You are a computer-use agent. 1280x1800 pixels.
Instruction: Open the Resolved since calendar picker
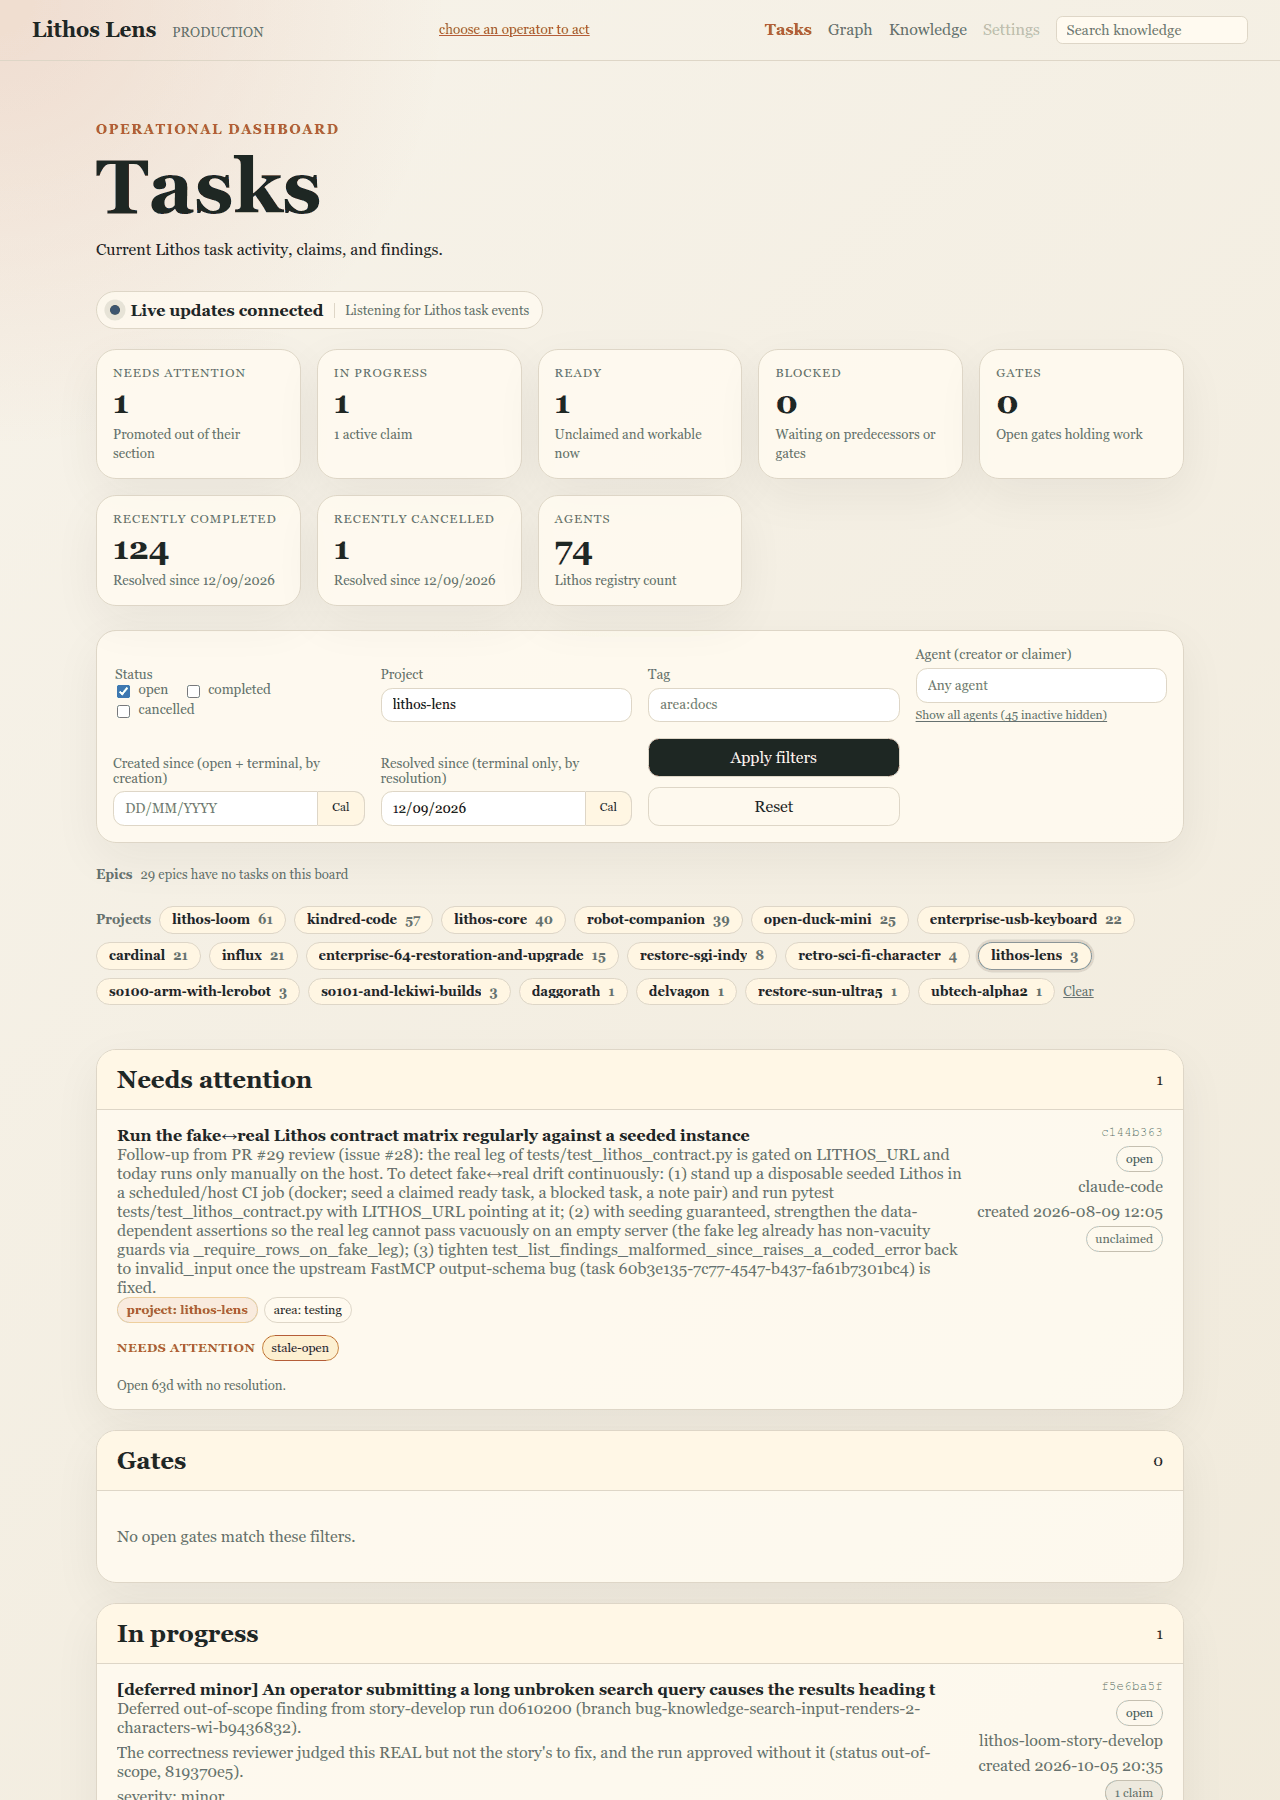pos(608,808)
